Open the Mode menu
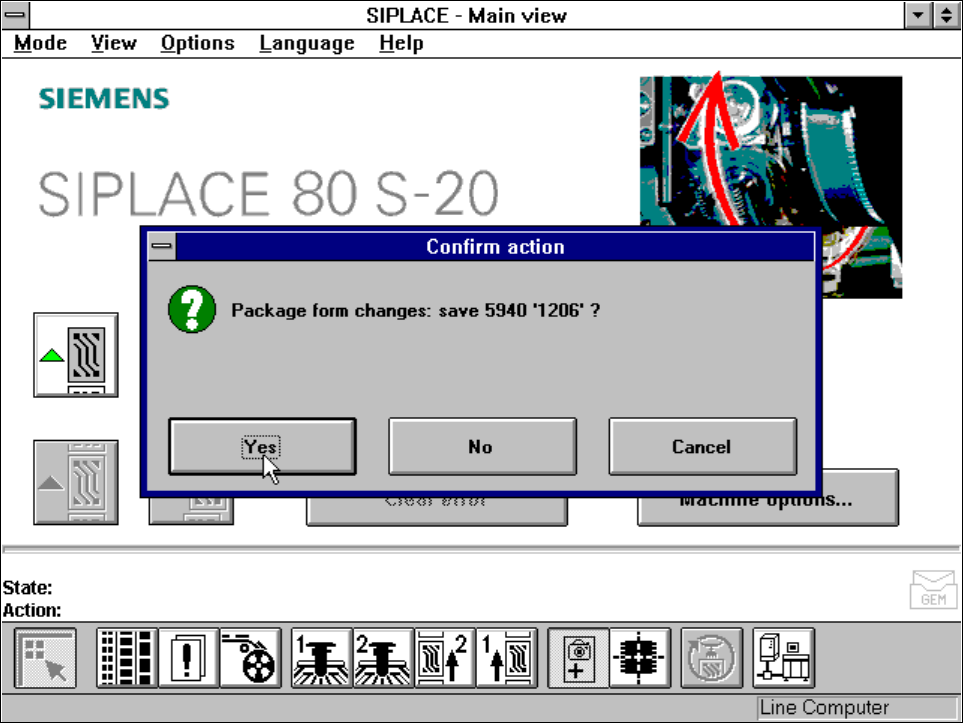Image resolution: width=963 pixels, height=723 pixels. pos(41,44)
